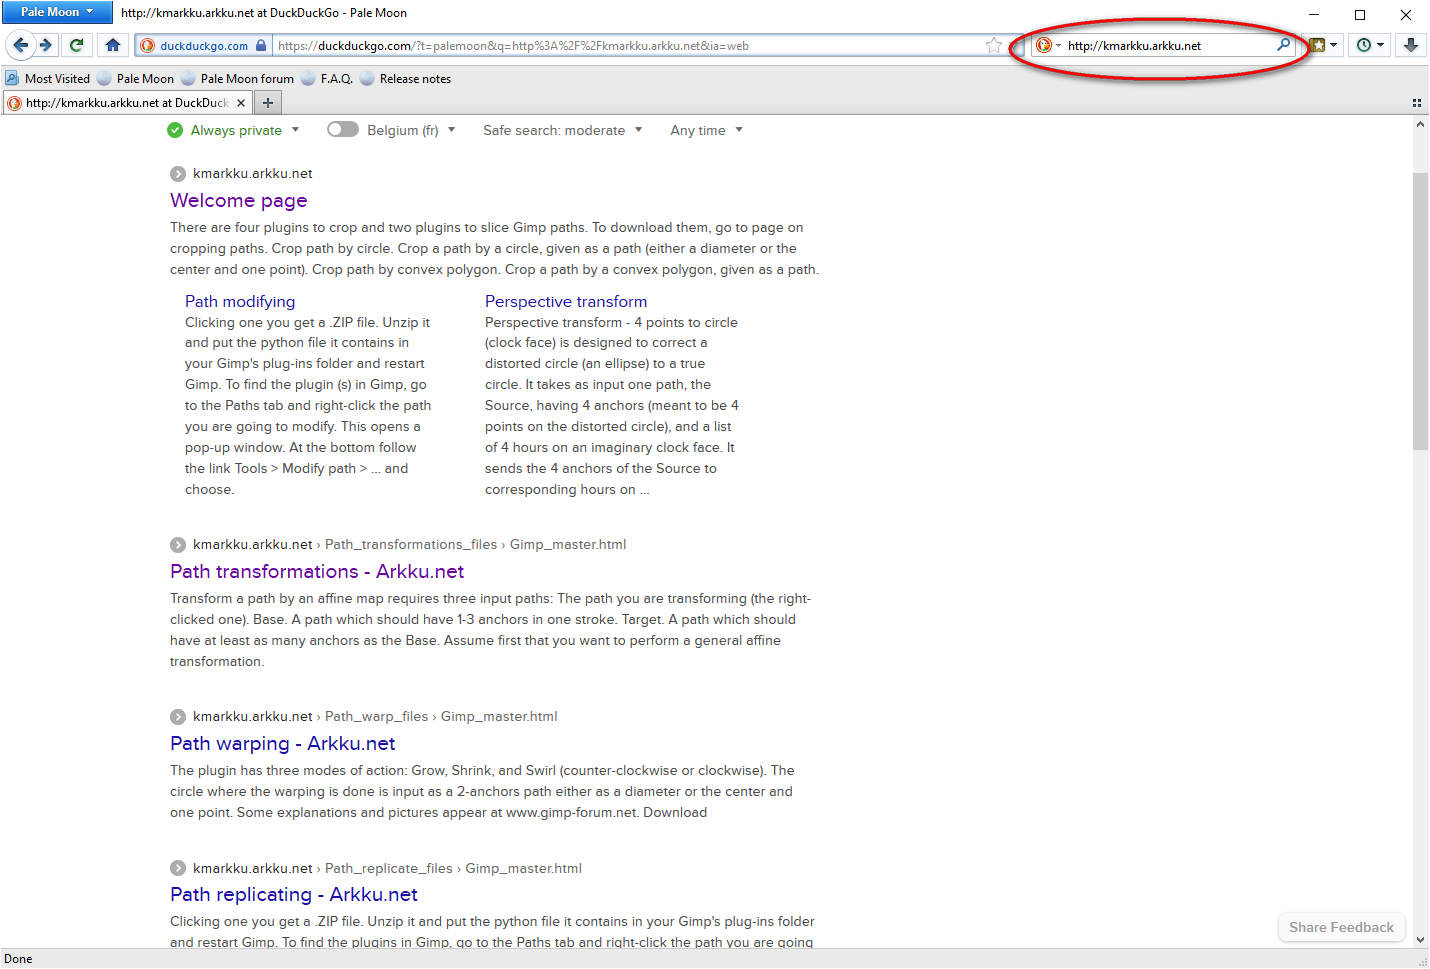
Task: Click the Always private green check icon
Action: (175, 130)
